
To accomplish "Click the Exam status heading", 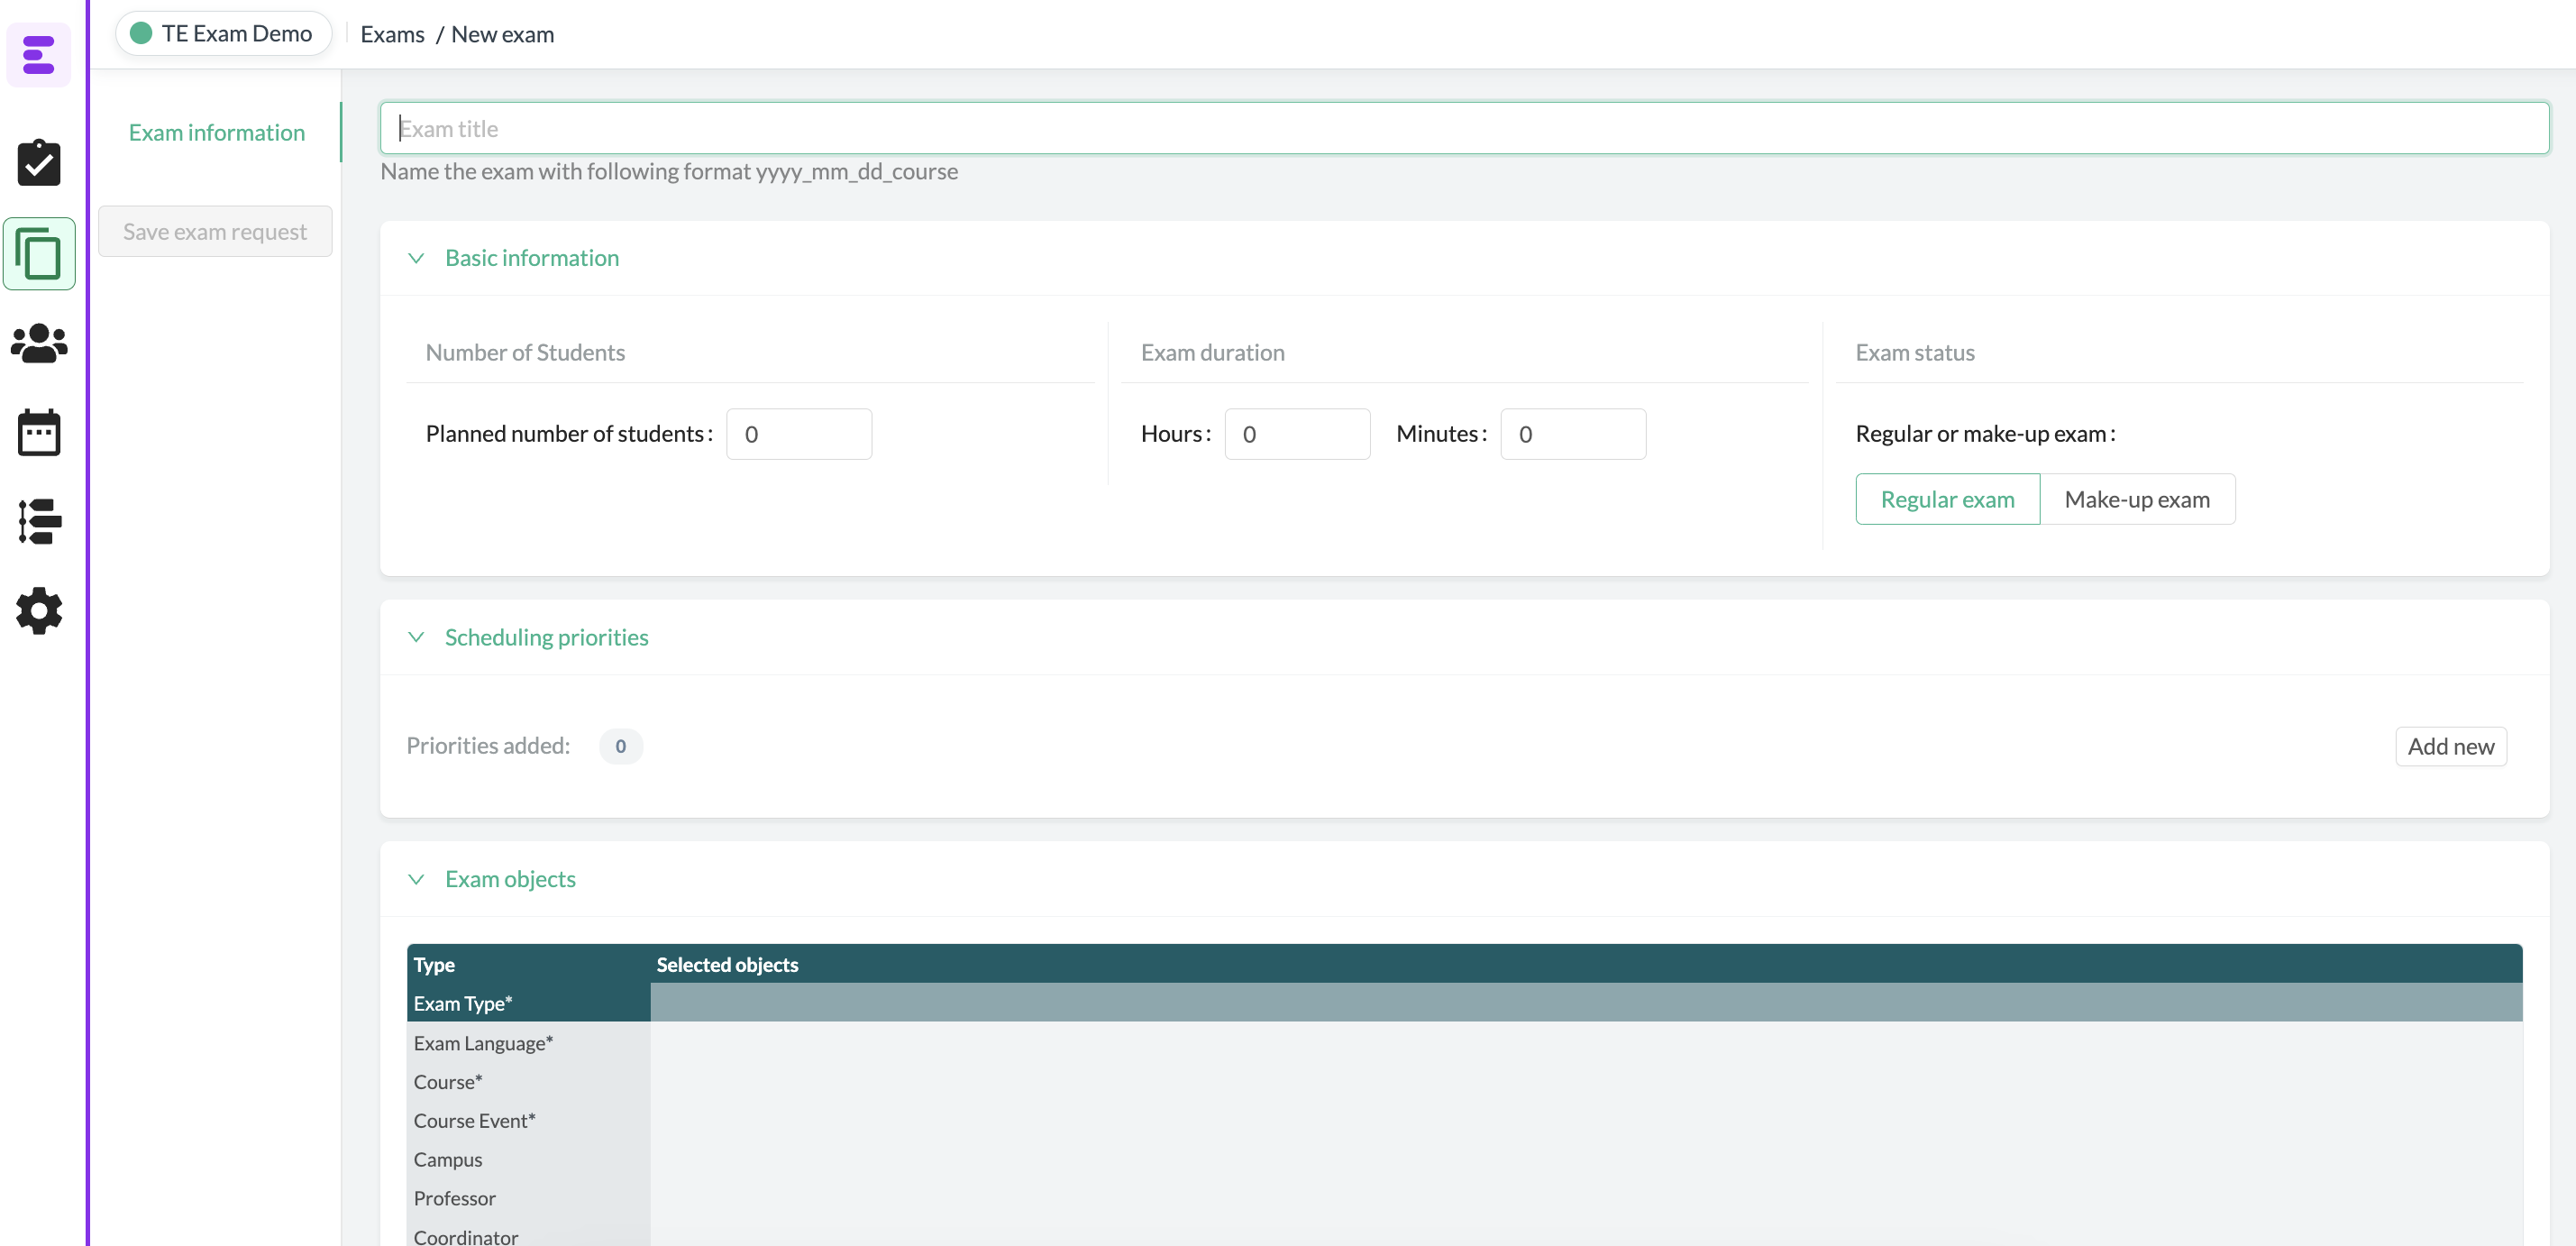I will (x=1915, y=352).
